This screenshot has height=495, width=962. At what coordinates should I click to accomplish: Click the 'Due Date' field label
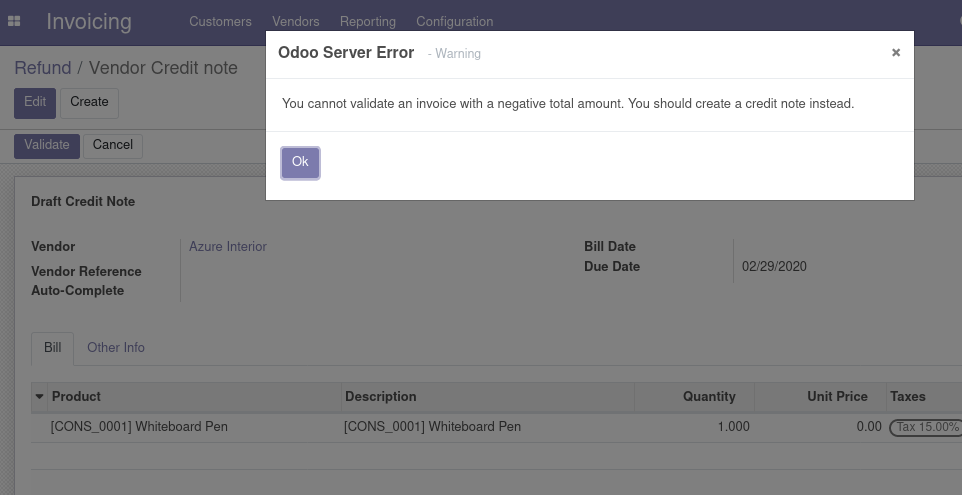(x=612, y=267)
